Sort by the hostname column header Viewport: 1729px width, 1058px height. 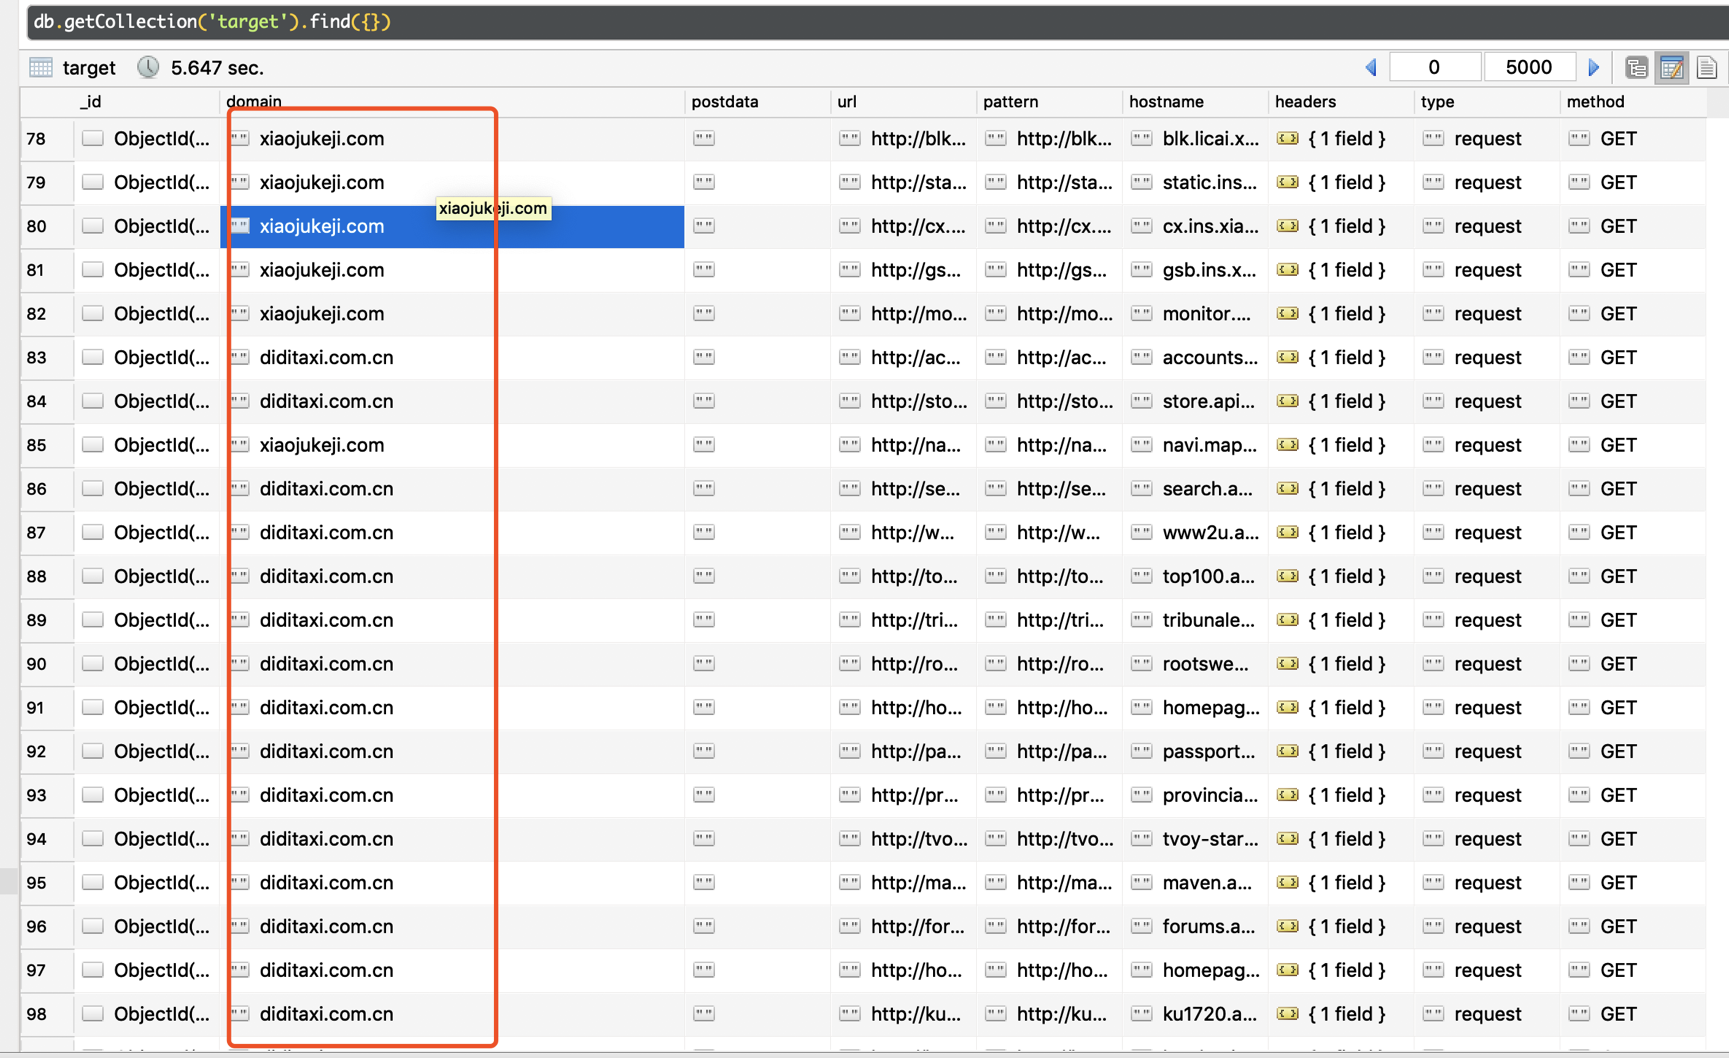[x=1166, y=102]
